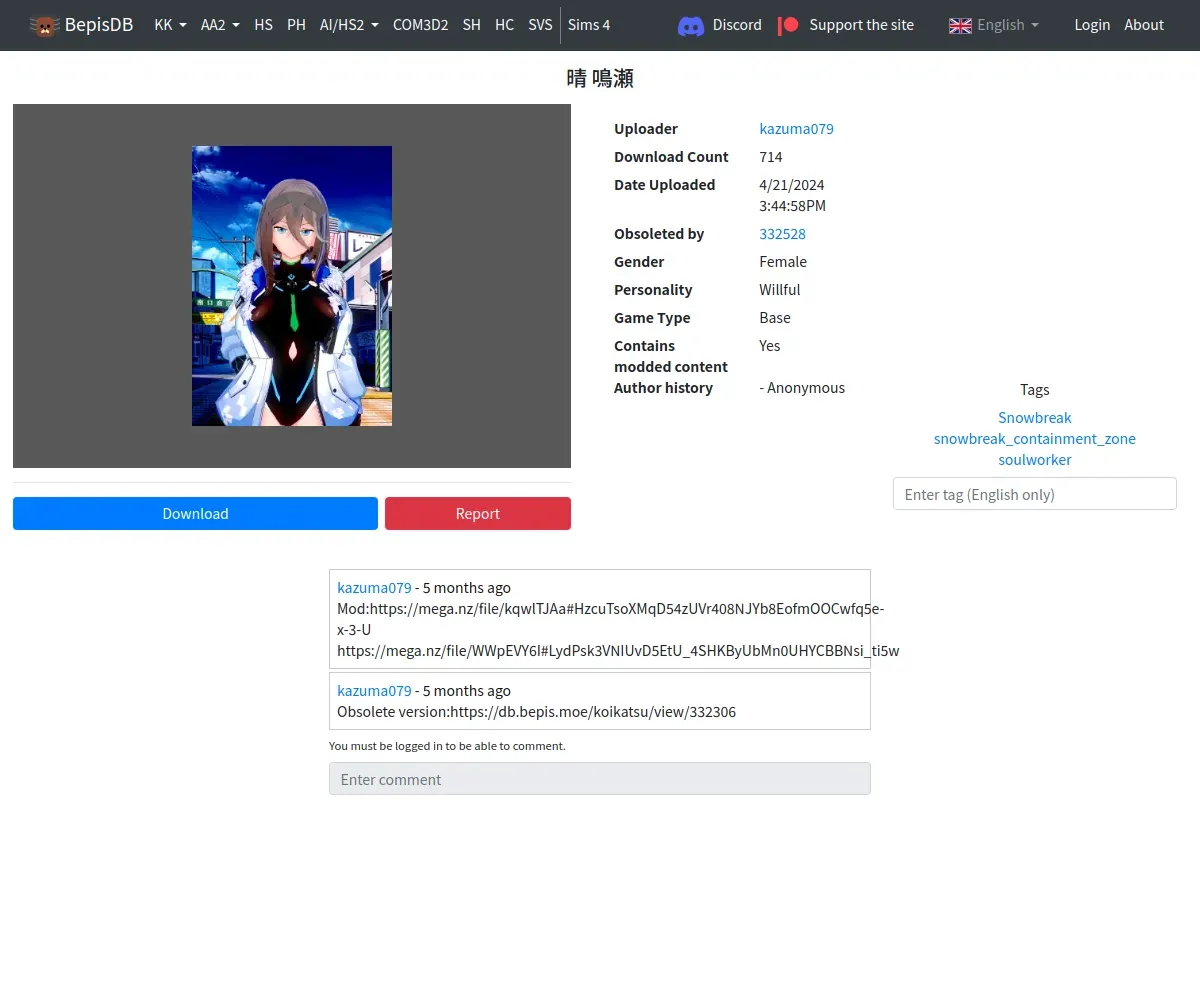1200x1000 pixels.
Task: Expand the KK dropdown menu
Action: click(171, 25)
